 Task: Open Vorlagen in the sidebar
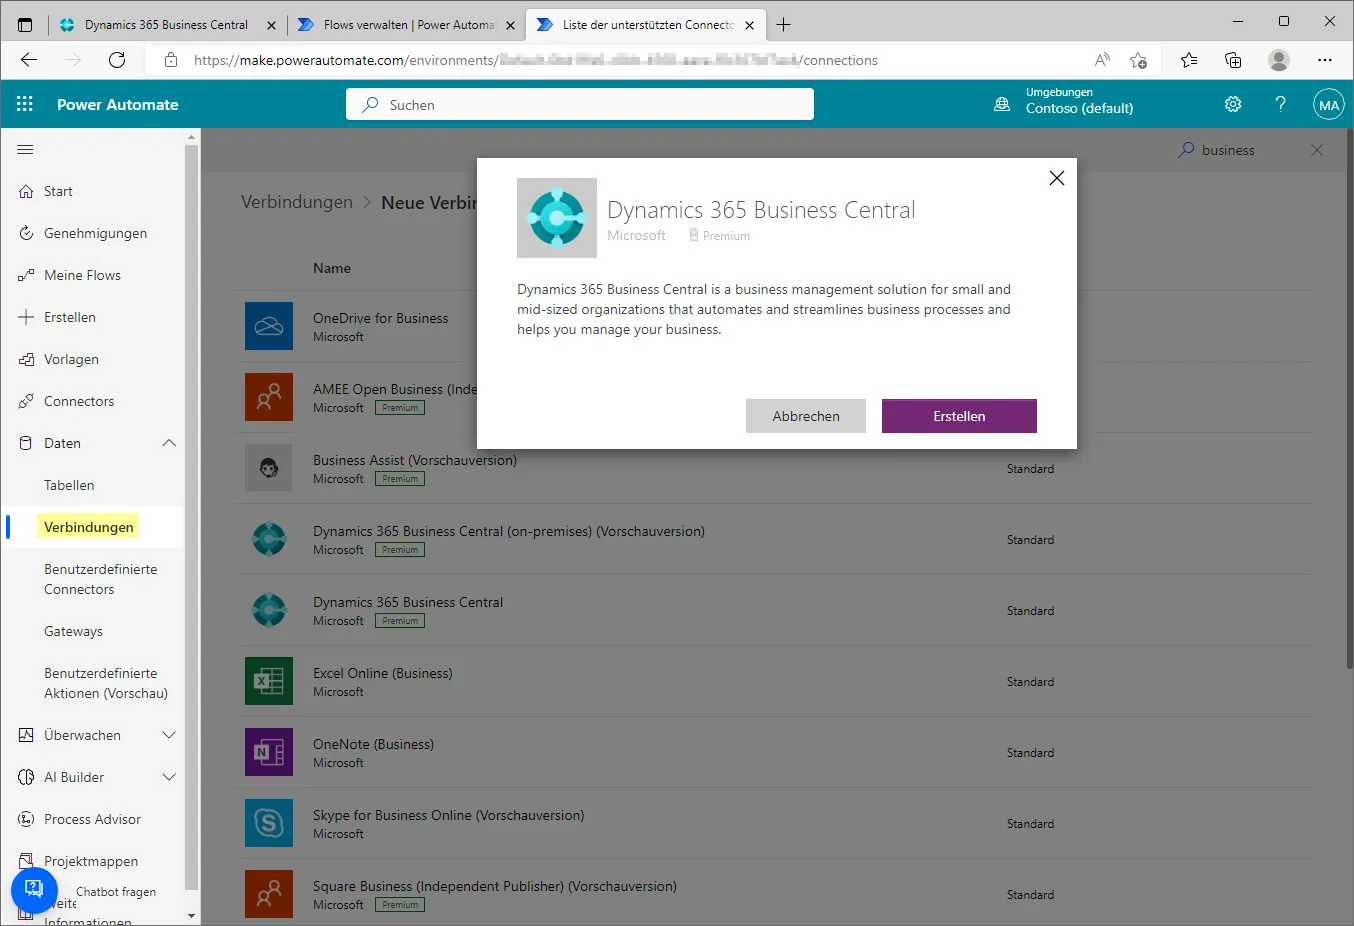coord(71,359)
